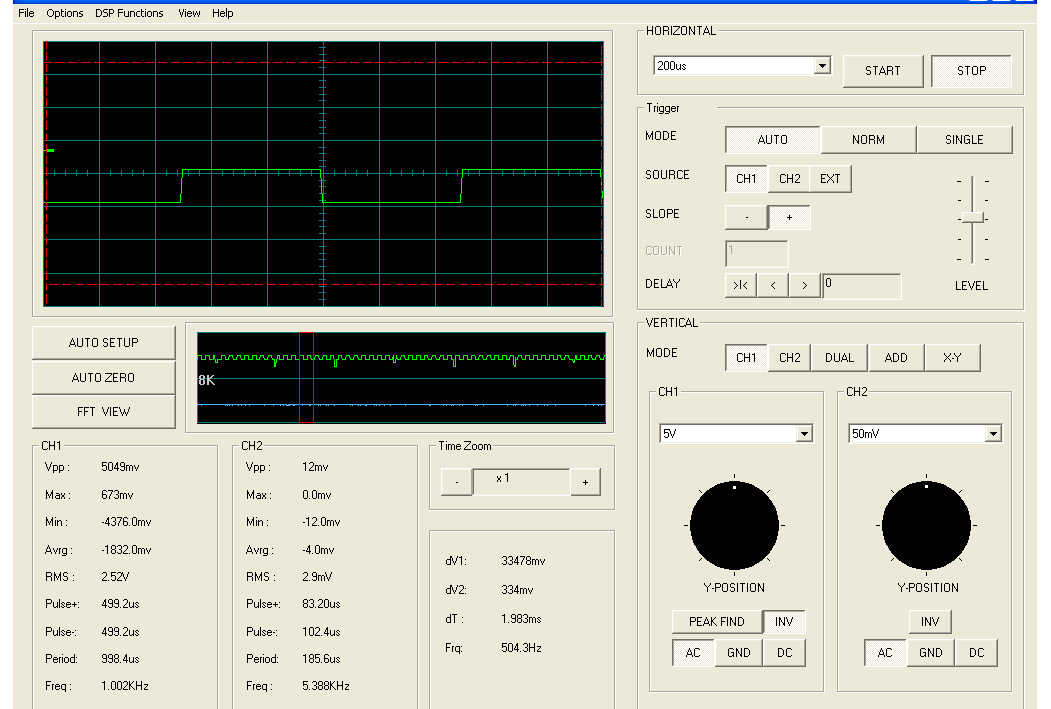
Task: Set vertical mode to X-Y
Action: point(952,358)
